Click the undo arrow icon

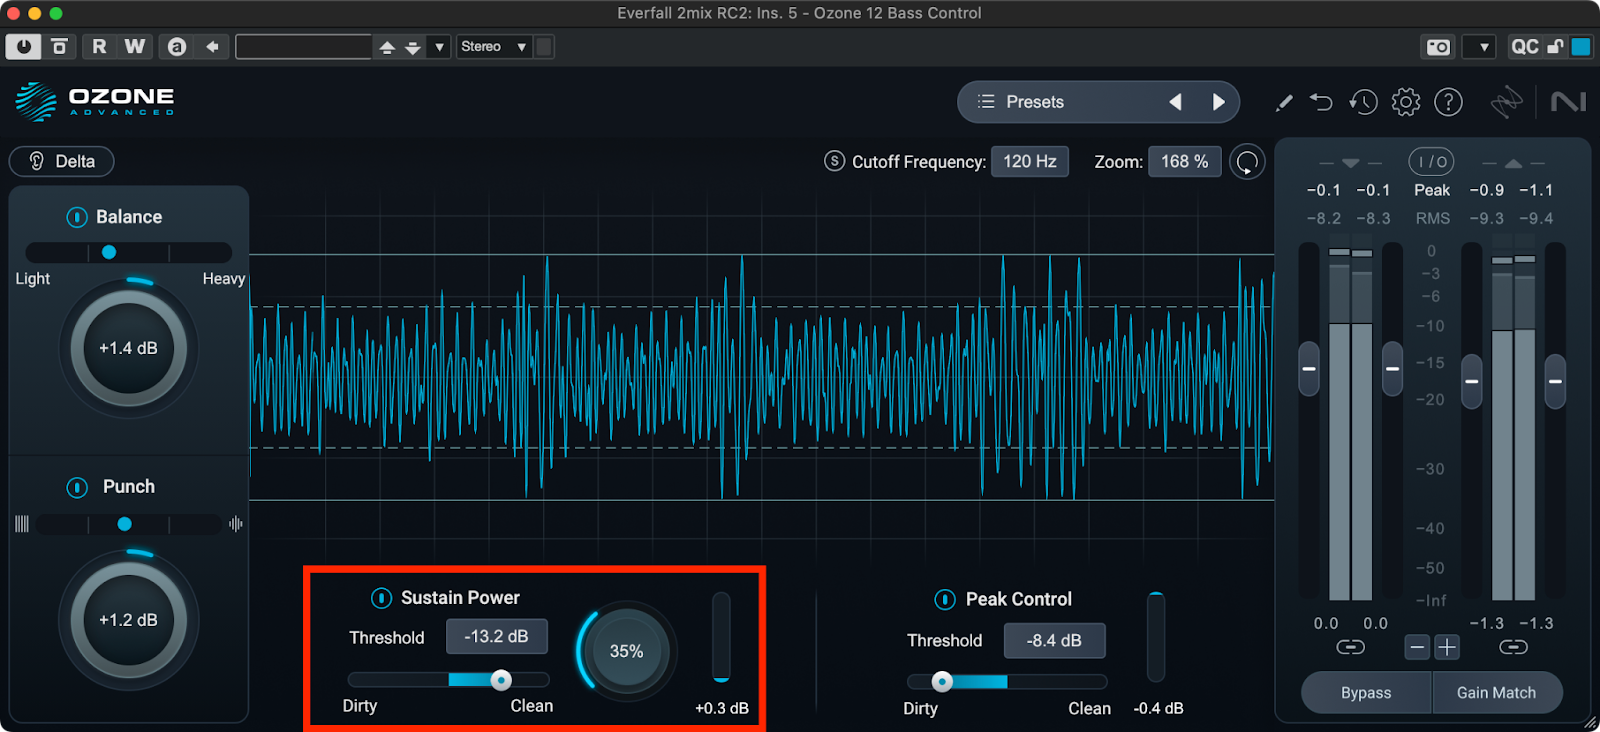(x=1321, y=102)
